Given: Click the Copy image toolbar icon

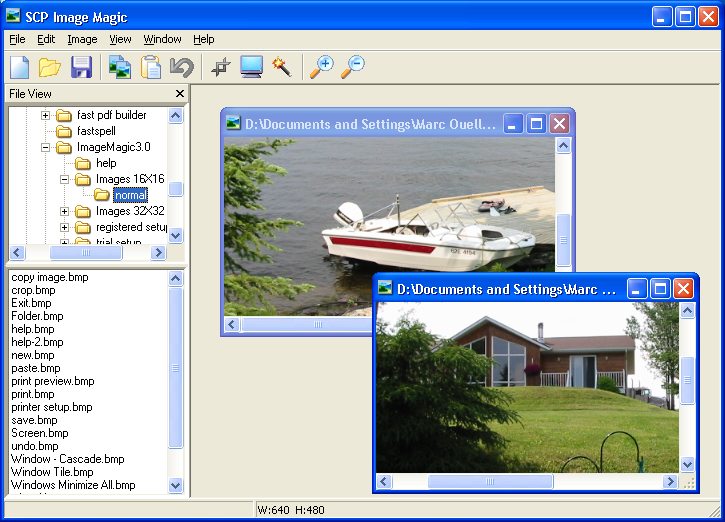Looking at the screenshot, I should click(x=120, y=67).
